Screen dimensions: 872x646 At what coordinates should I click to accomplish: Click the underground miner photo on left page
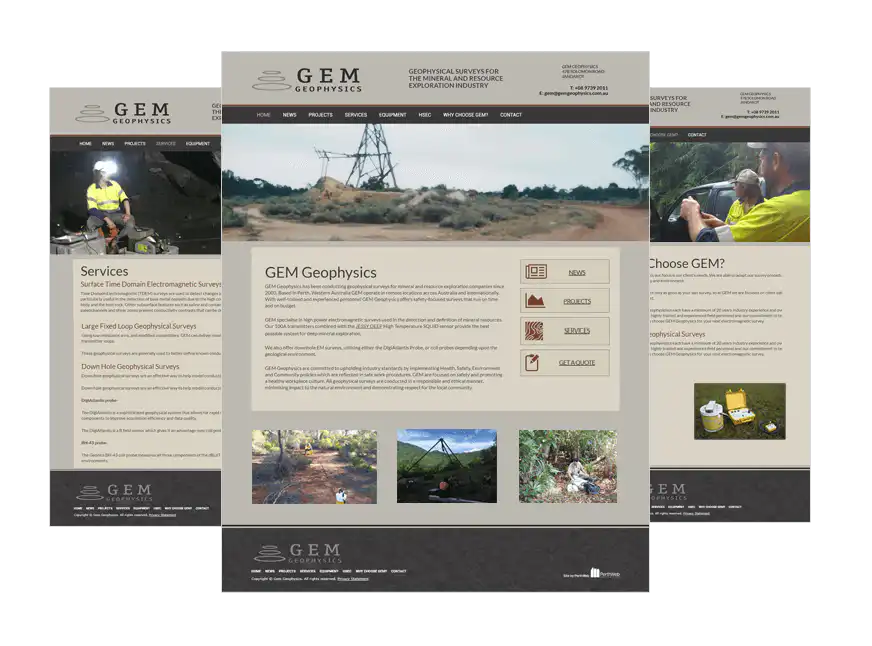pyautogui.click(x=136, y=202)
